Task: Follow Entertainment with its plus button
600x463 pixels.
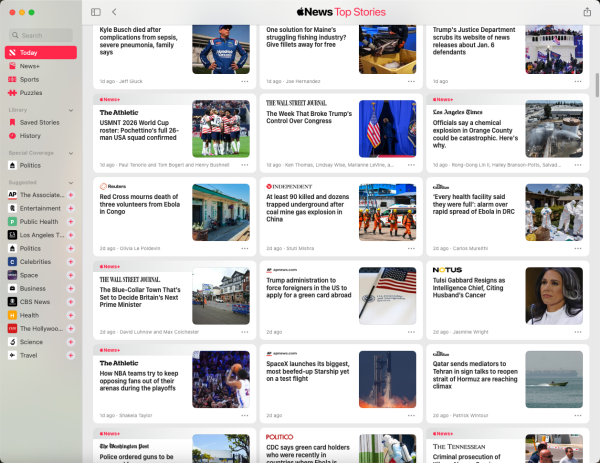Action: tap(71, 208)
